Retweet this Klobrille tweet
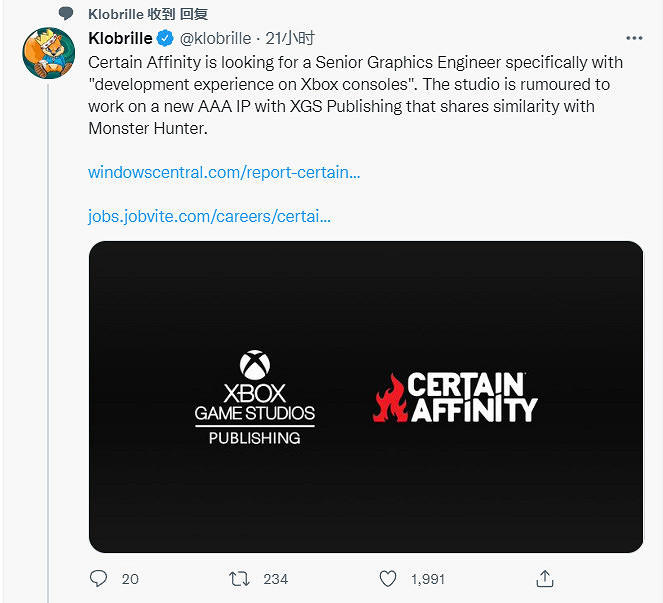Screen dimensions: 663x603 click(240, 578)
